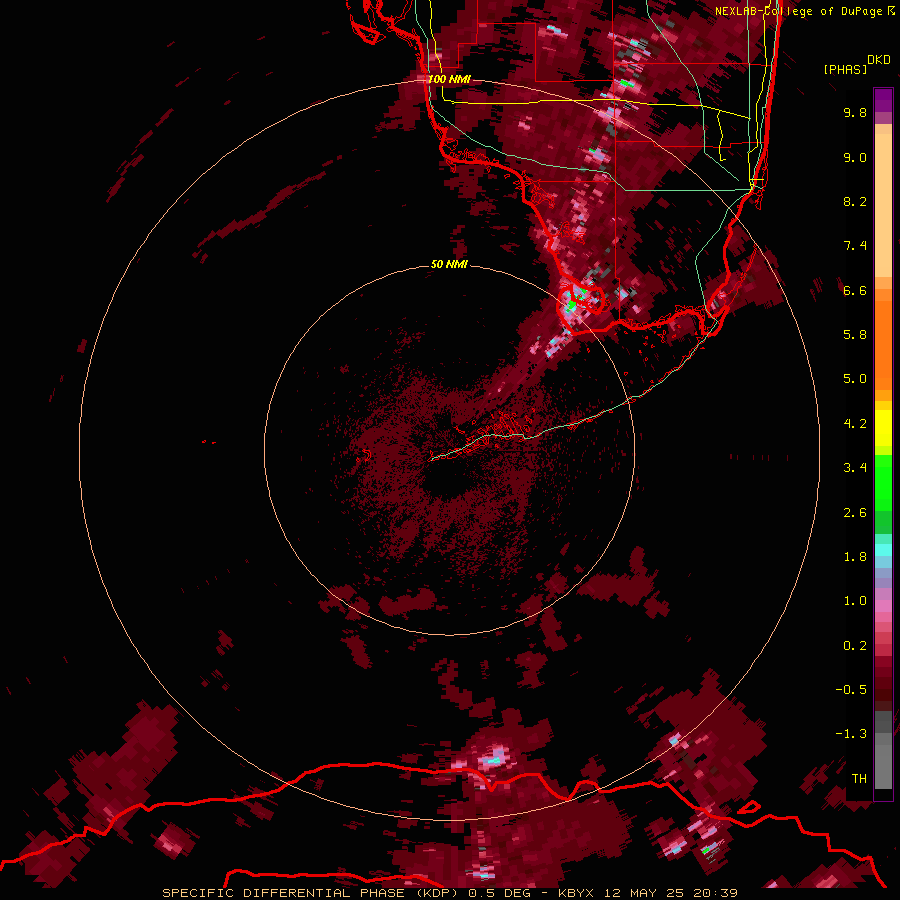Click the SPECIFIC DIFFERENTIAL PHASE (KDP) title text
The height and width of the screenshot is (900, 900).
click(313, 893)
